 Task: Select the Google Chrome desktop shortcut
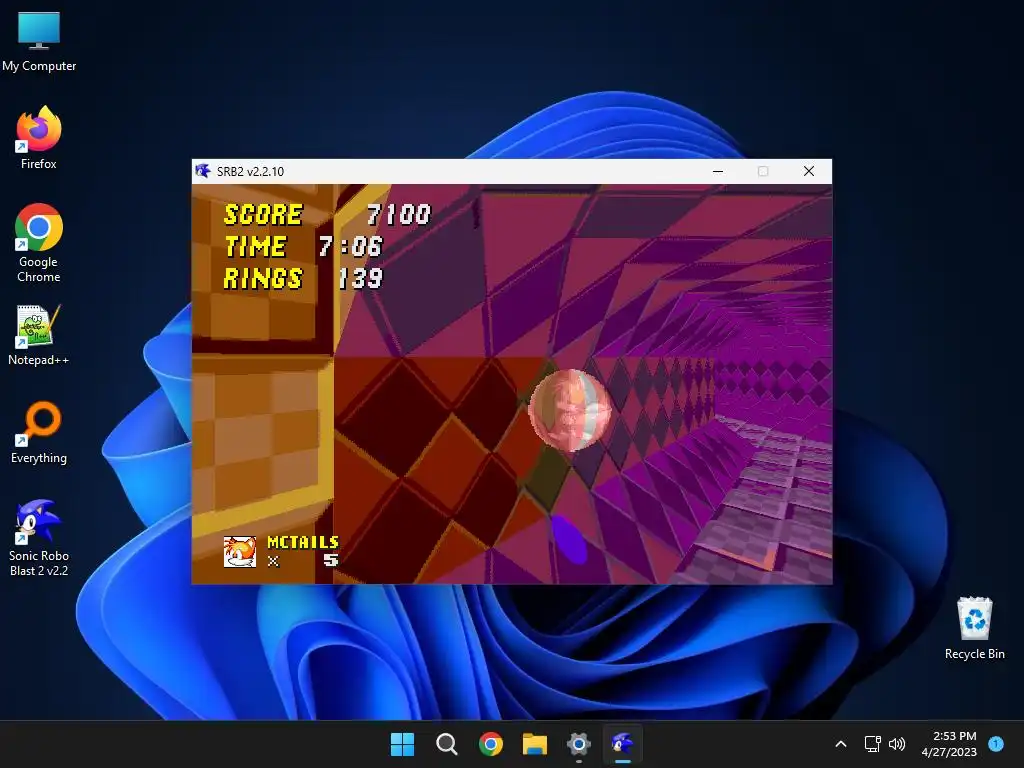39,243
